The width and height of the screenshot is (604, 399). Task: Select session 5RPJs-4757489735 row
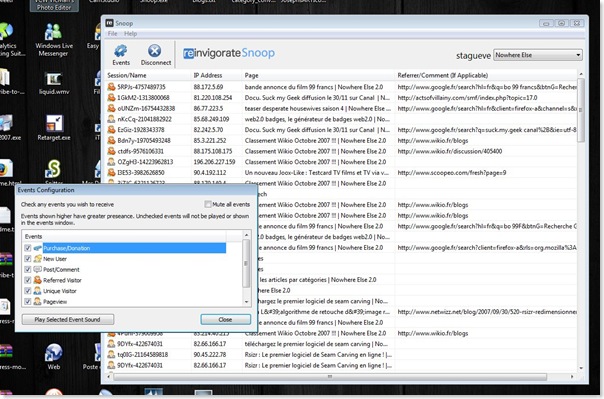341,87
